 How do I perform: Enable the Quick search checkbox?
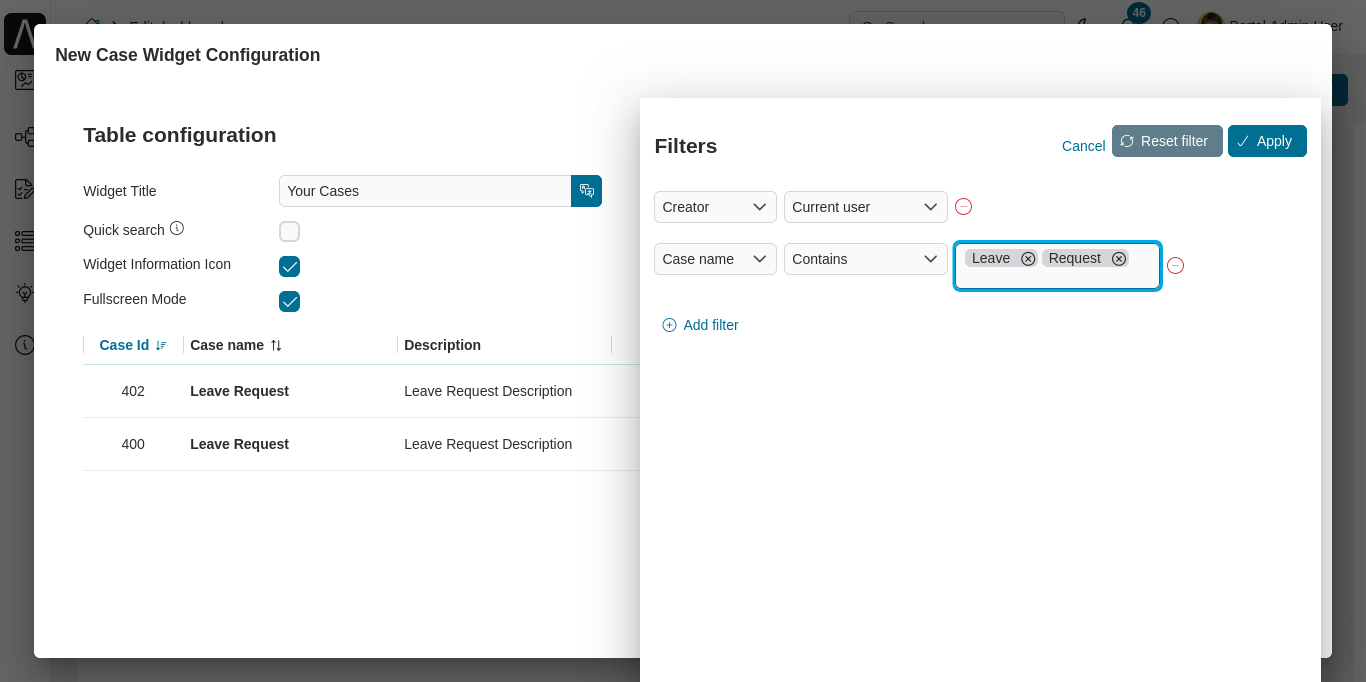[289, 231]
